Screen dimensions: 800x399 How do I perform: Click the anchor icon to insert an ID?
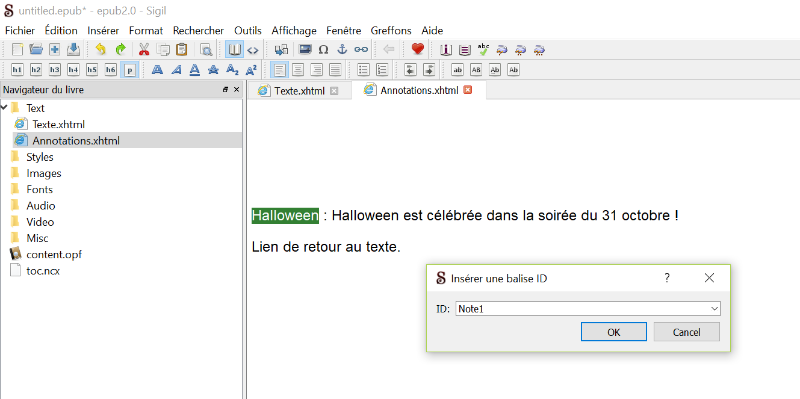coord(342,49)
